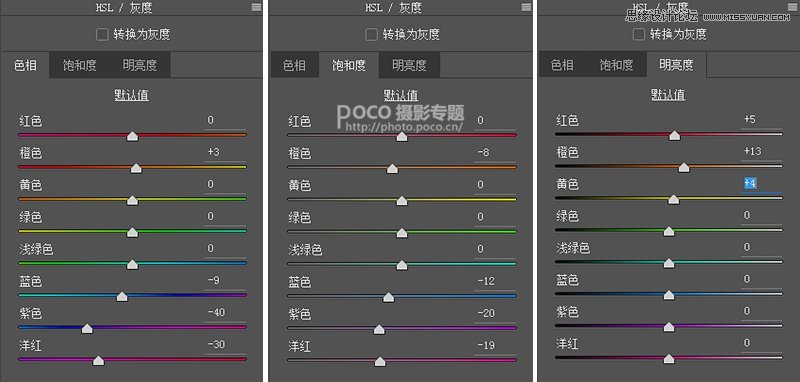Click the 绿色 luminance slider handle
This screenshot has width=800, height=382.
[x=669, y=232]
